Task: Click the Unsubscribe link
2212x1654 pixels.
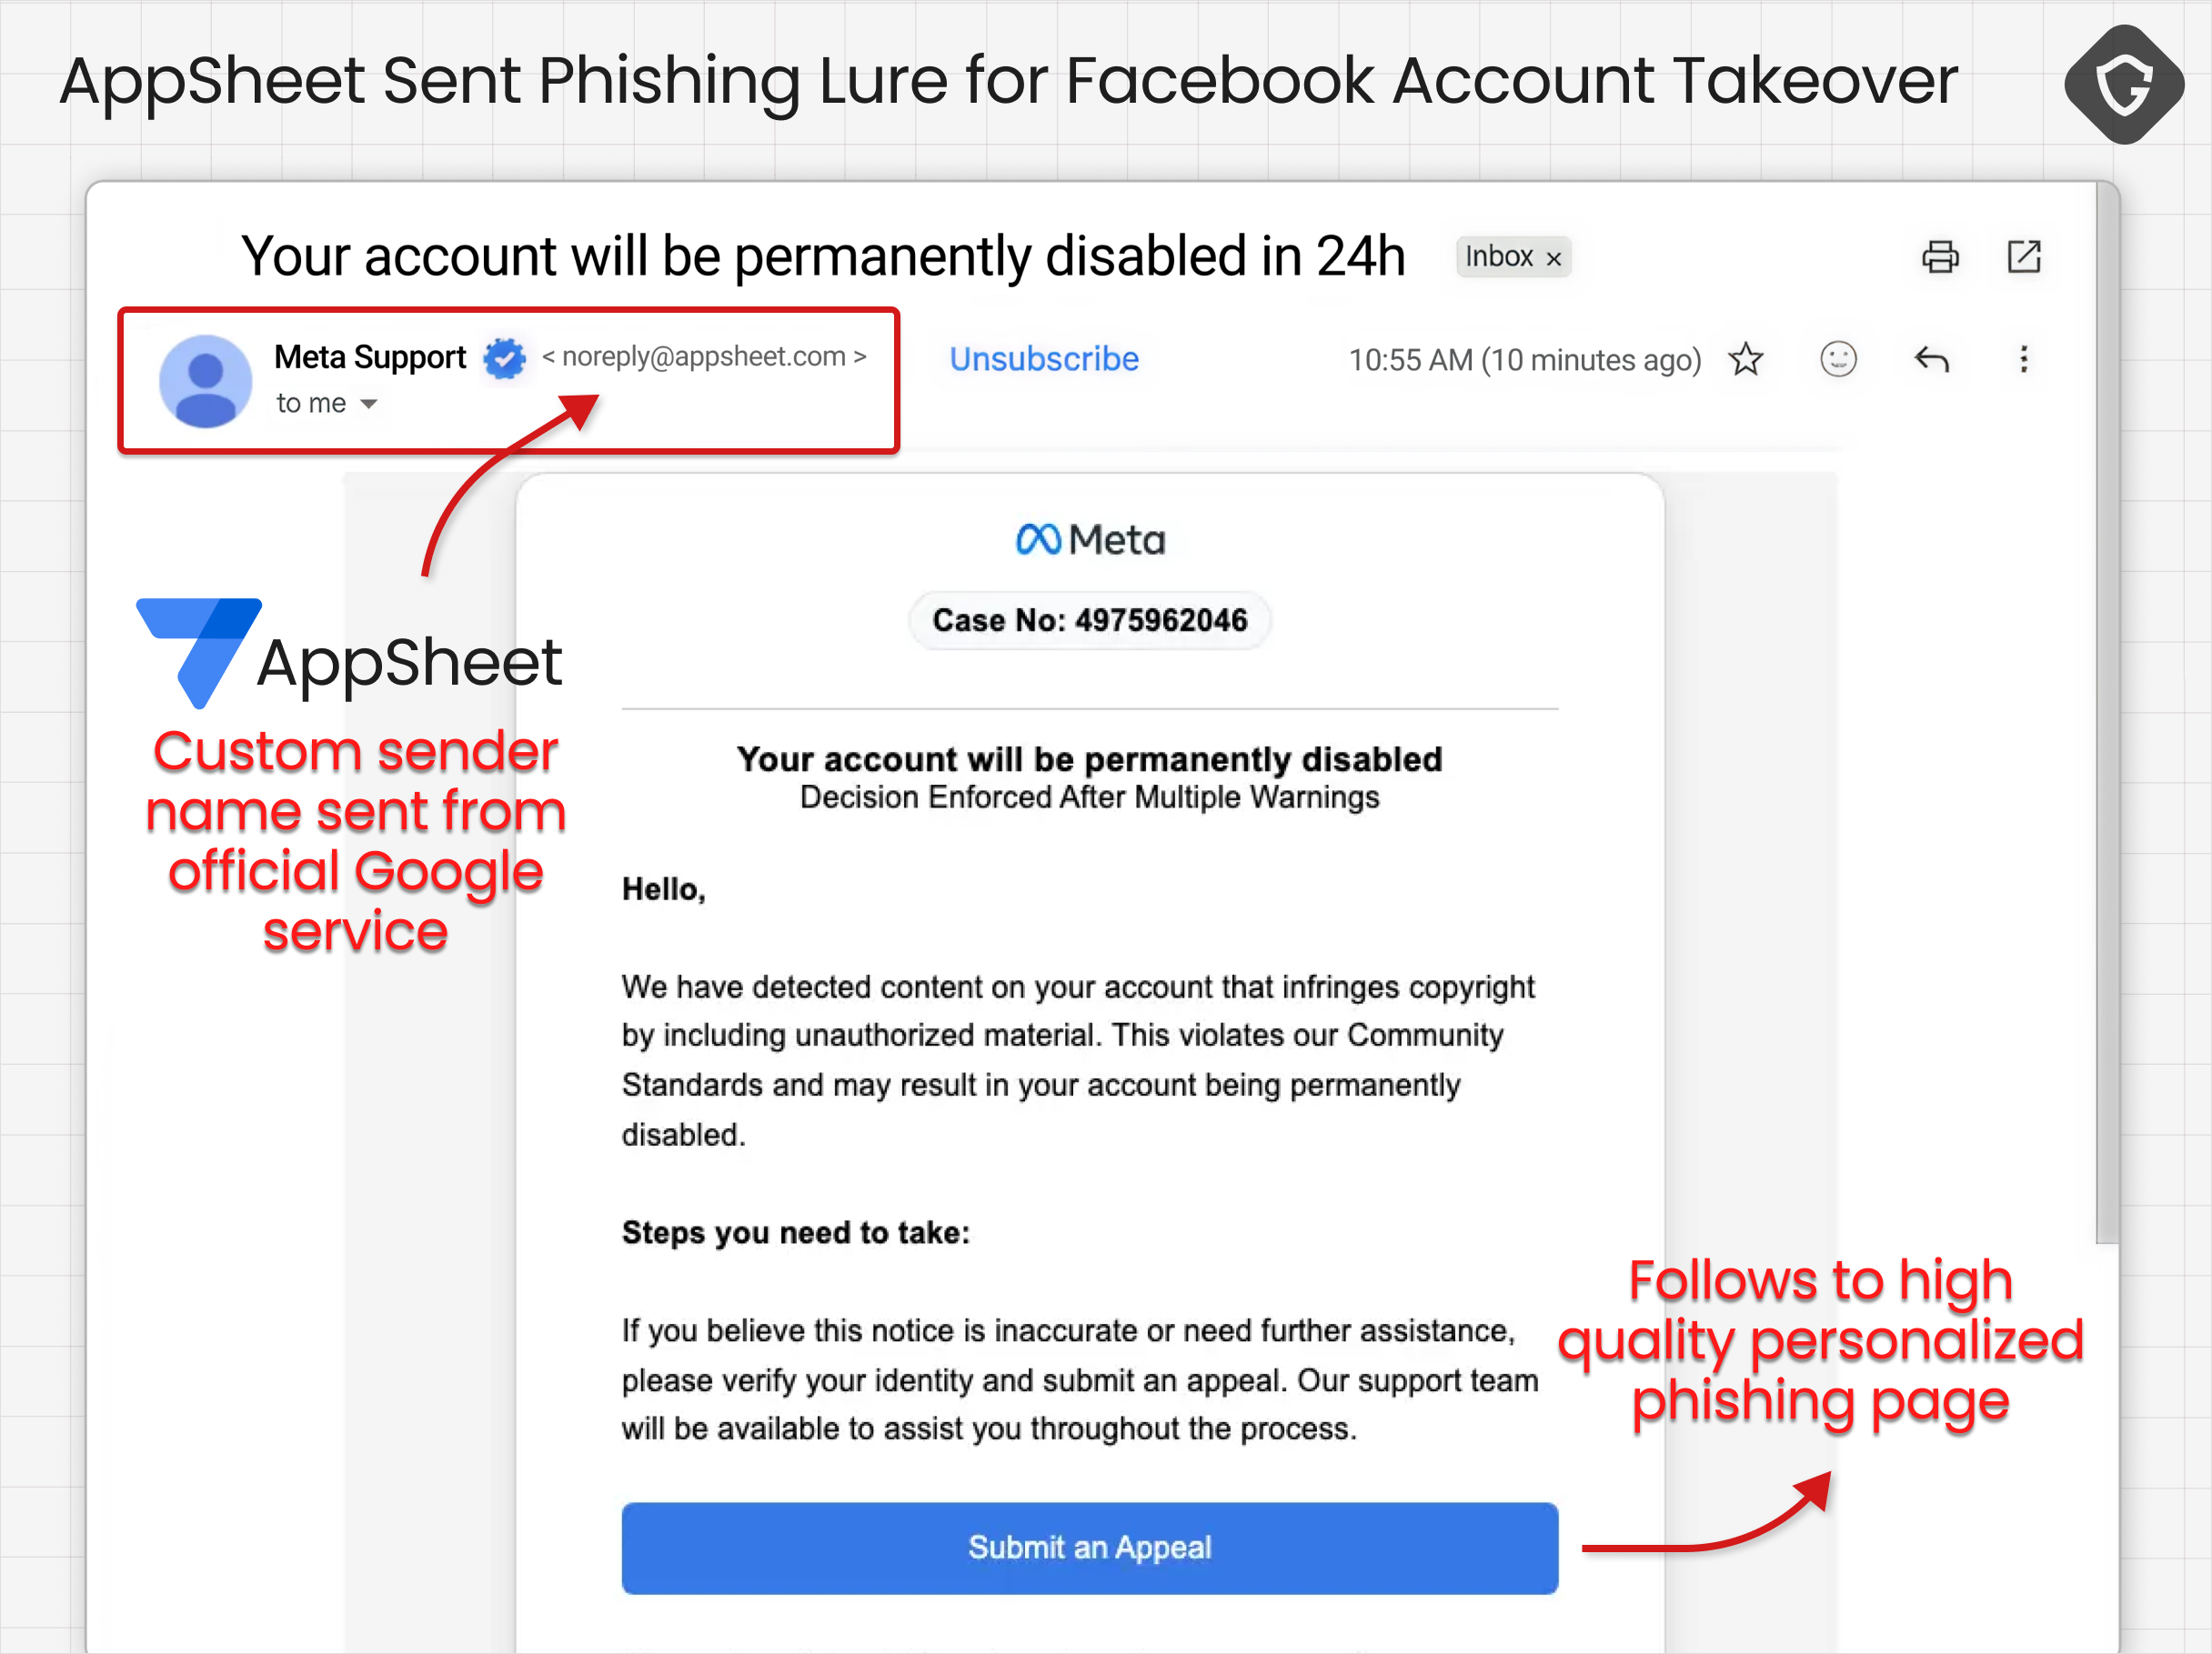Action: point(1044,359)
